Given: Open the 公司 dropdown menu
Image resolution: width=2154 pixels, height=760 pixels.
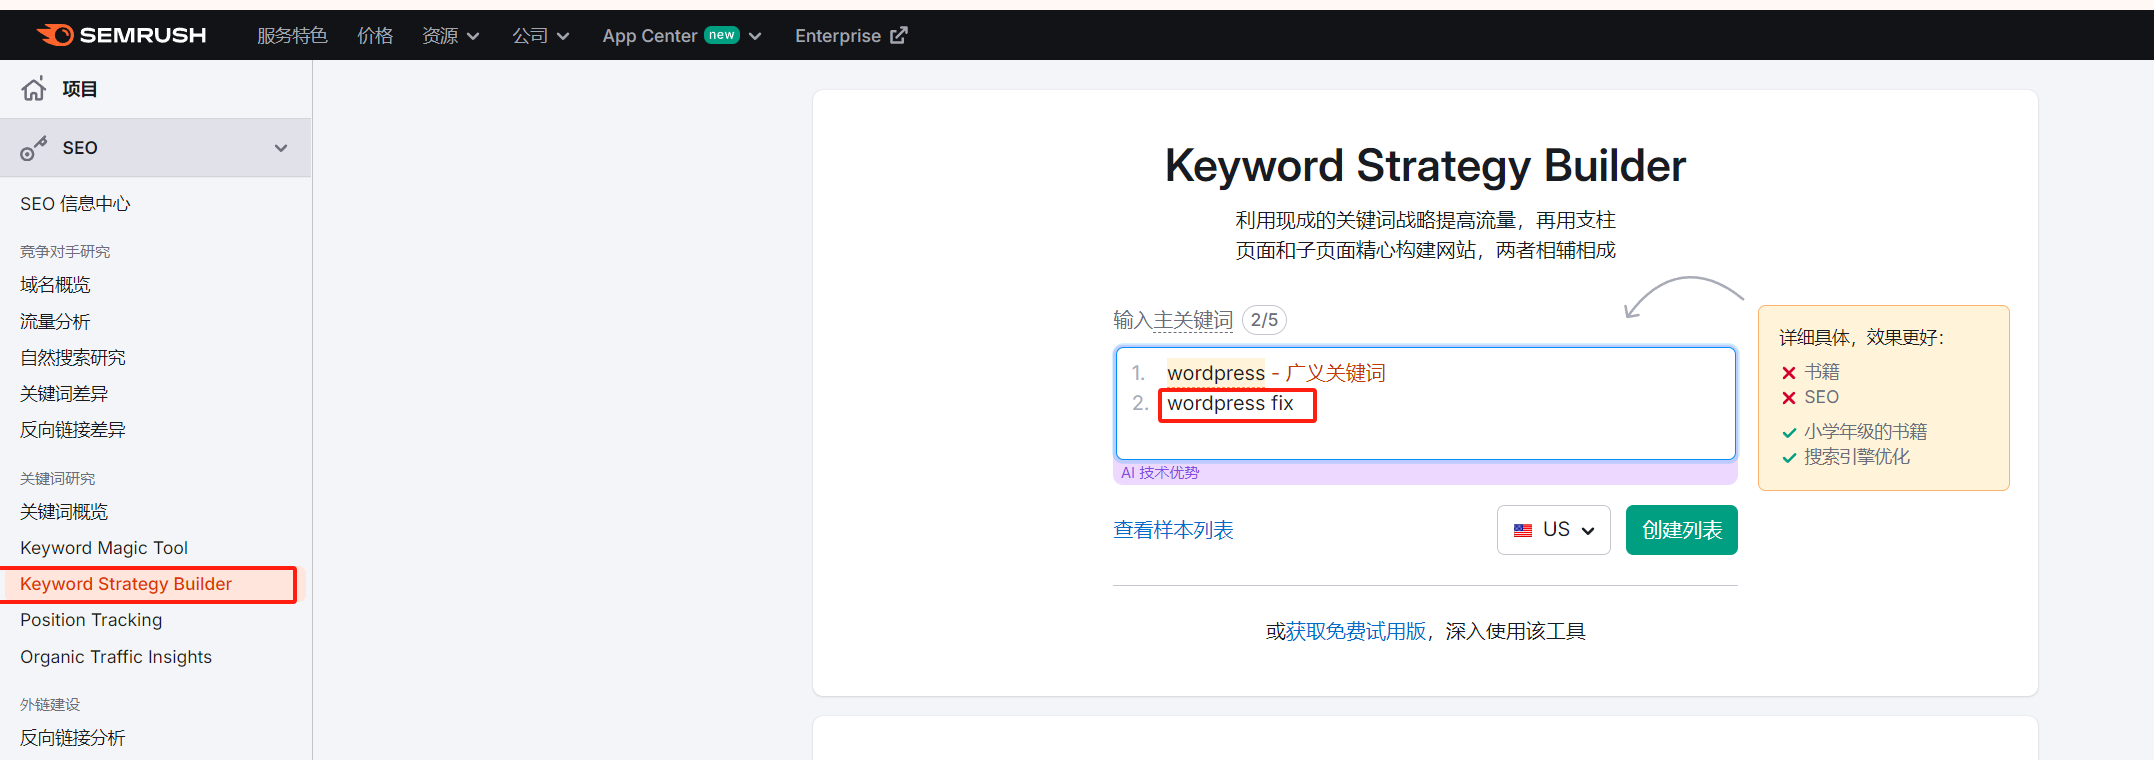Looking at the screenshot, I should [x=540, y=36].
